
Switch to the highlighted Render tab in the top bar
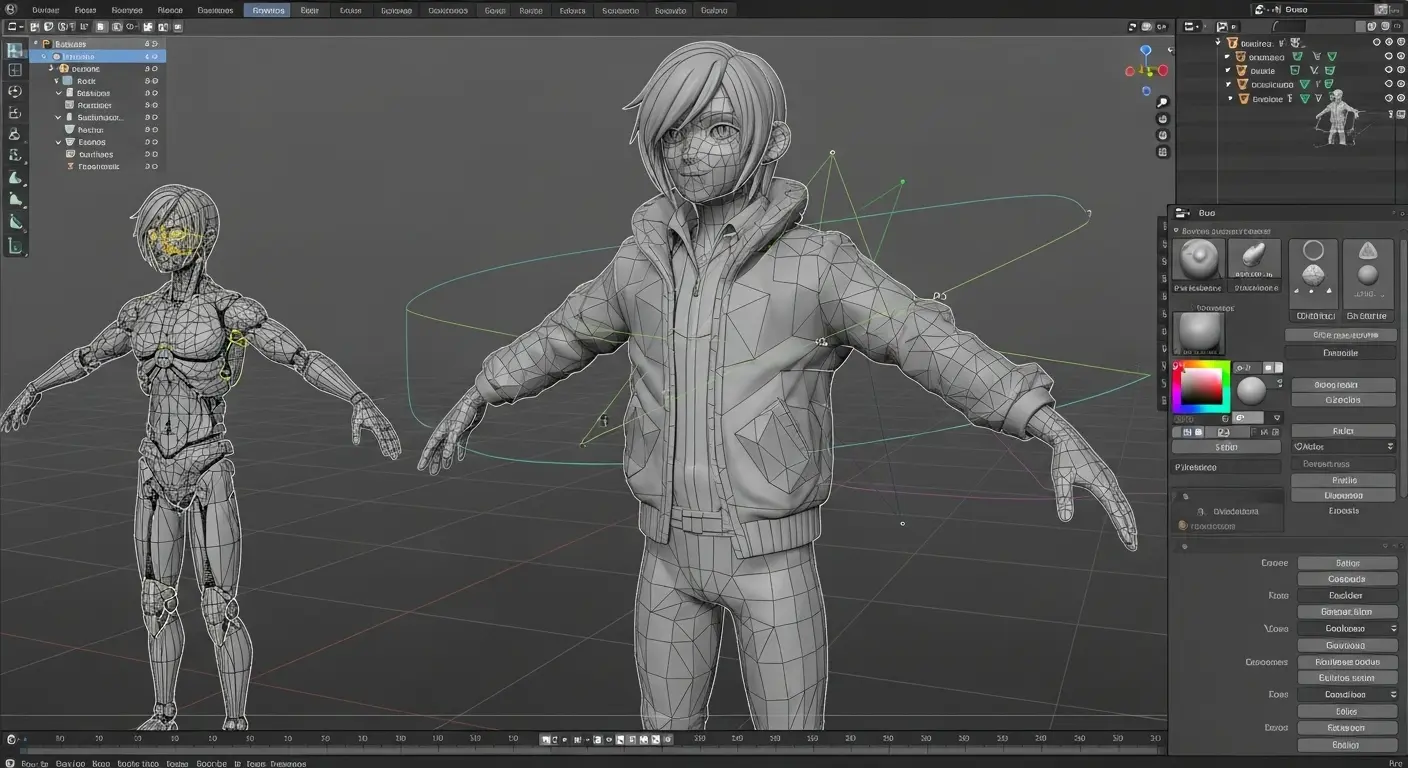tap(267, 10)
